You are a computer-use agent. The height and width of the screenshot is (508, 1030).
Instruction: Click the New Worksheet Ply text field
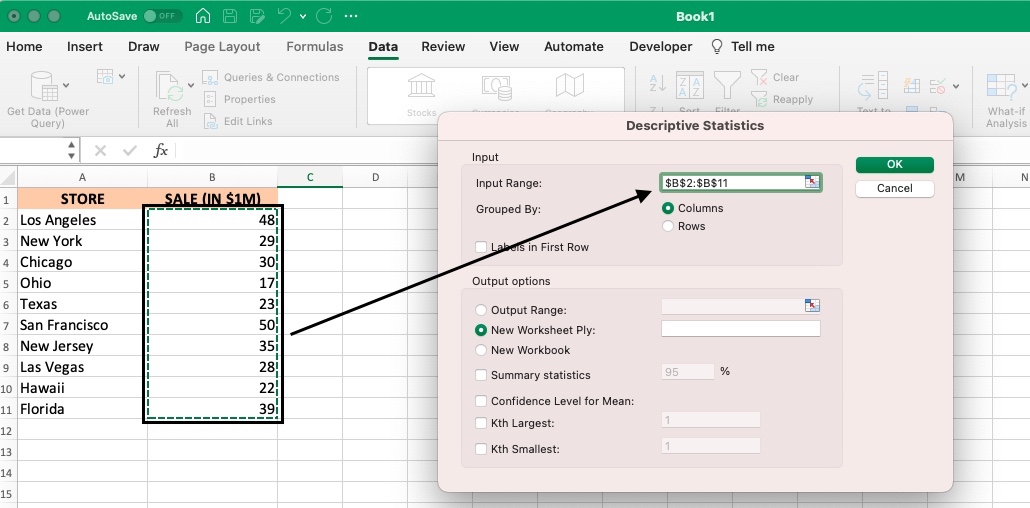tap(741, 329)
